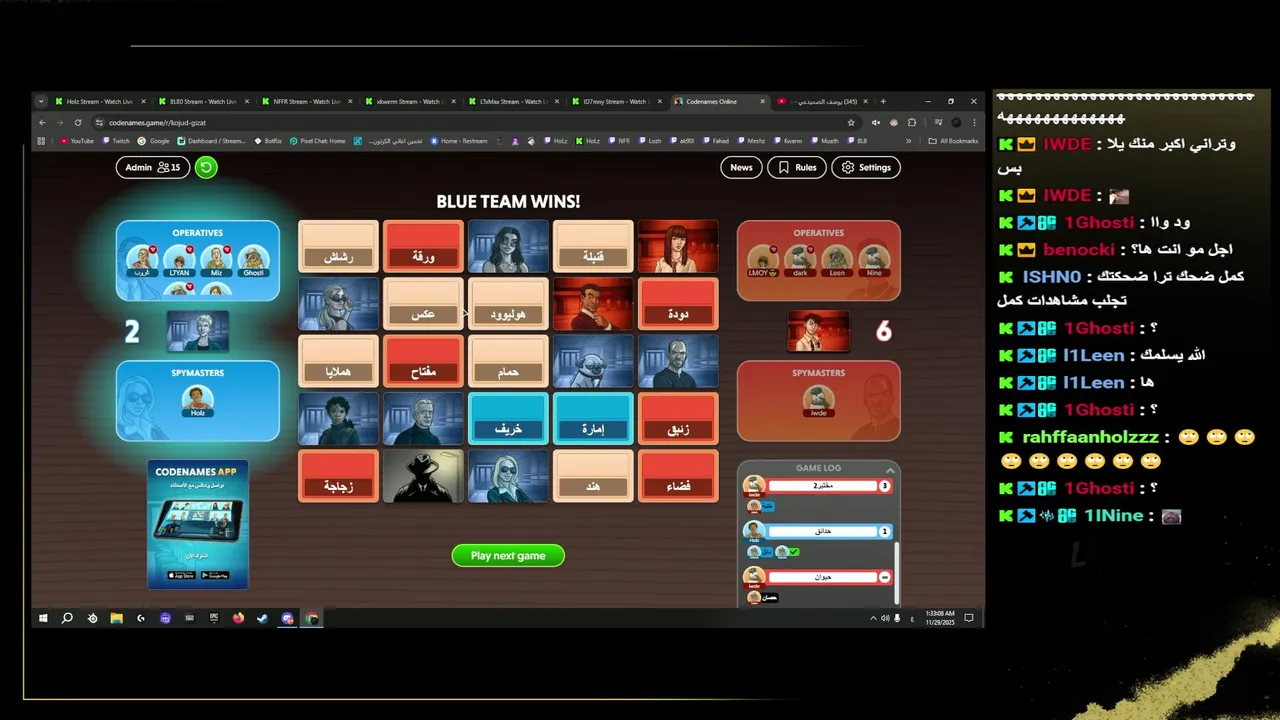1280x720 pixels.
Task: Switch to the NFFR Stream browser tab
Action: coord(306,101)
